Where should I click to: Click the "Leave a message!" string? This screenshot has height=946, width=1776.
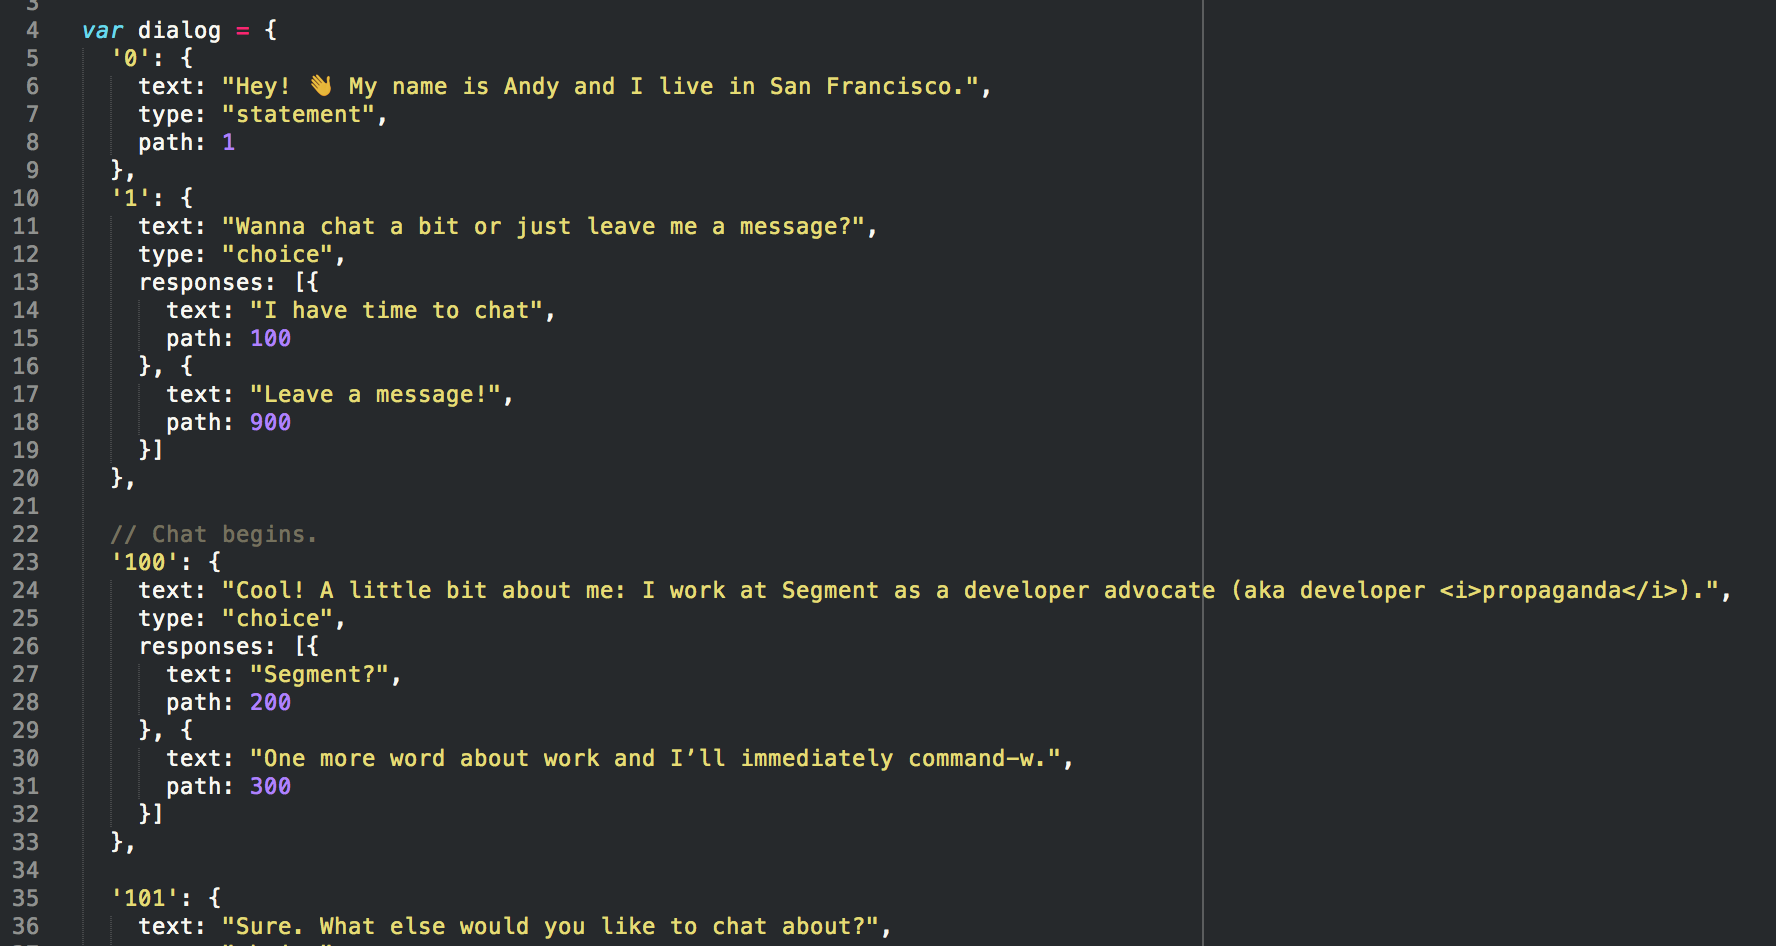[375, 394]
